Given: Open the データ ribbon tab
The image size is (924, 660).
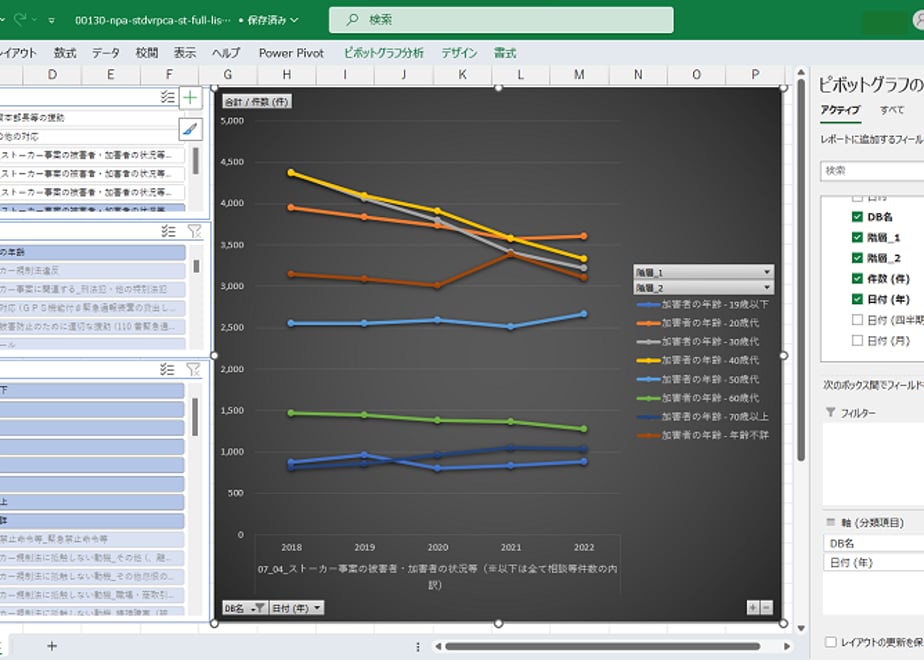Looking at the screenshot, I should (106, 53).
